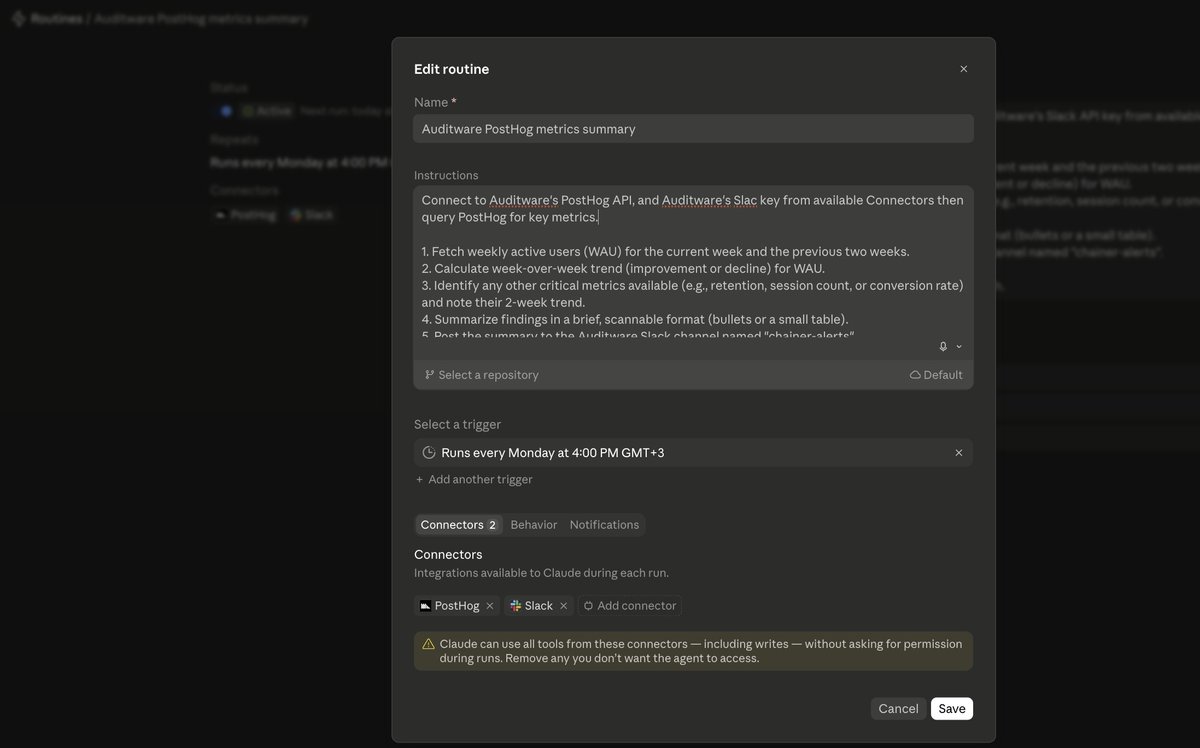Click the Connectors section heading
1200x748 pixels.
448,554
